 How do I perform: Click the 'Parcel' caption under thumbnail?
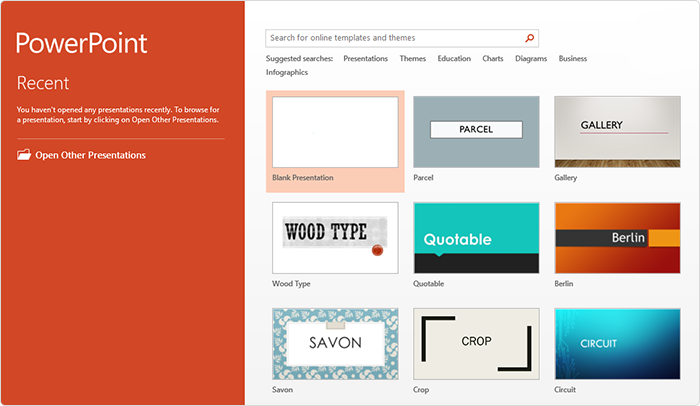[x=423, y=178]
